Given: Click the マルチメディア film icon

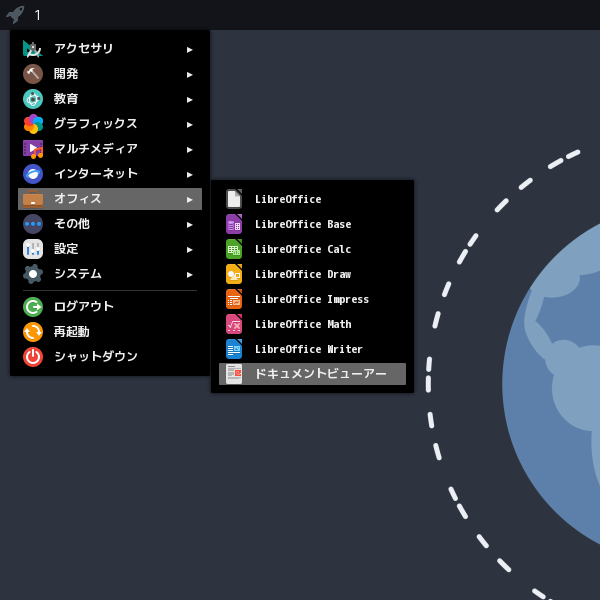Looking at the screenshot, I should pyautogui.click(x=33, y=149).
